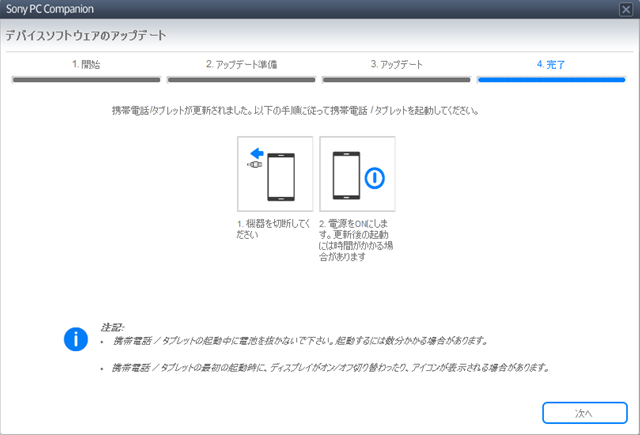The height and width of the screenshot is (435, 640).
Task: Close the Sony PC Companion window
Action: pos(626,9)
